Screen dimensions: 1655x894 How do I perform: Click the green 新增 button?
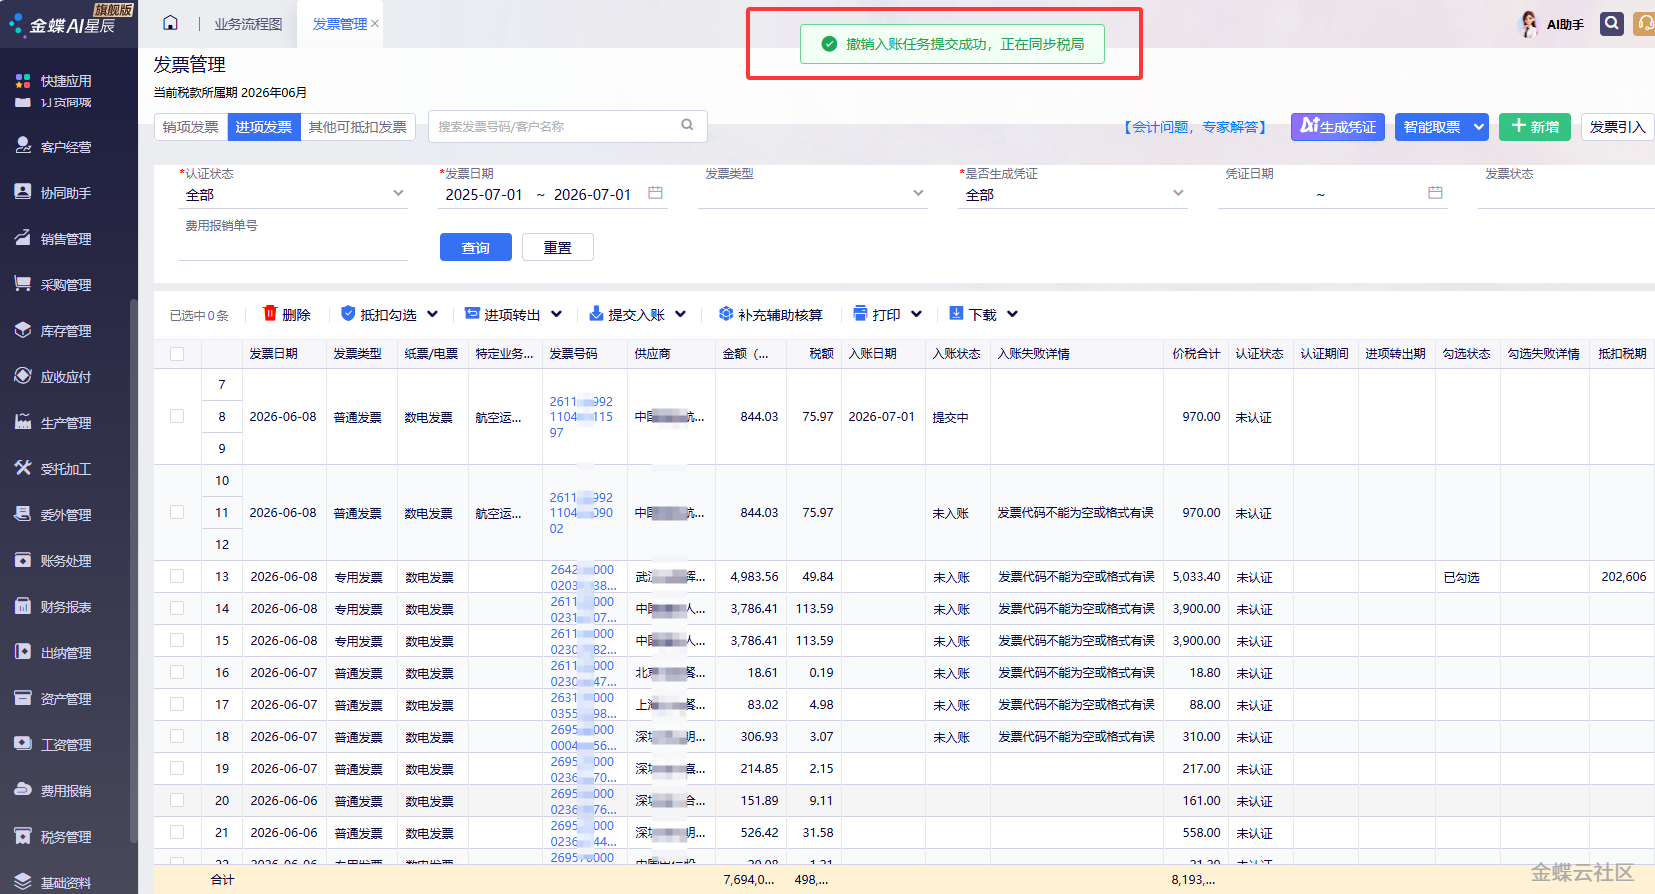coord(1535,126)
